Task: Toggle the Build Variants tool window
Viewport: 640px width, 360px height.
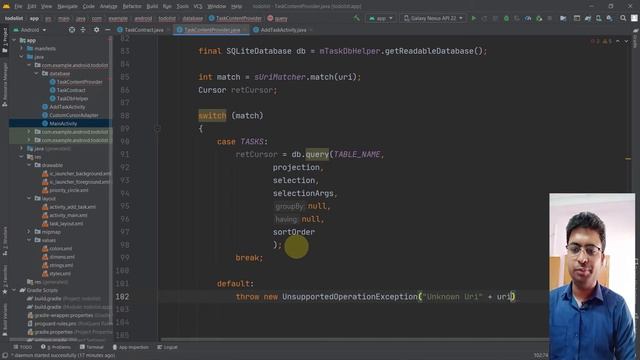Action: [5, 319]
